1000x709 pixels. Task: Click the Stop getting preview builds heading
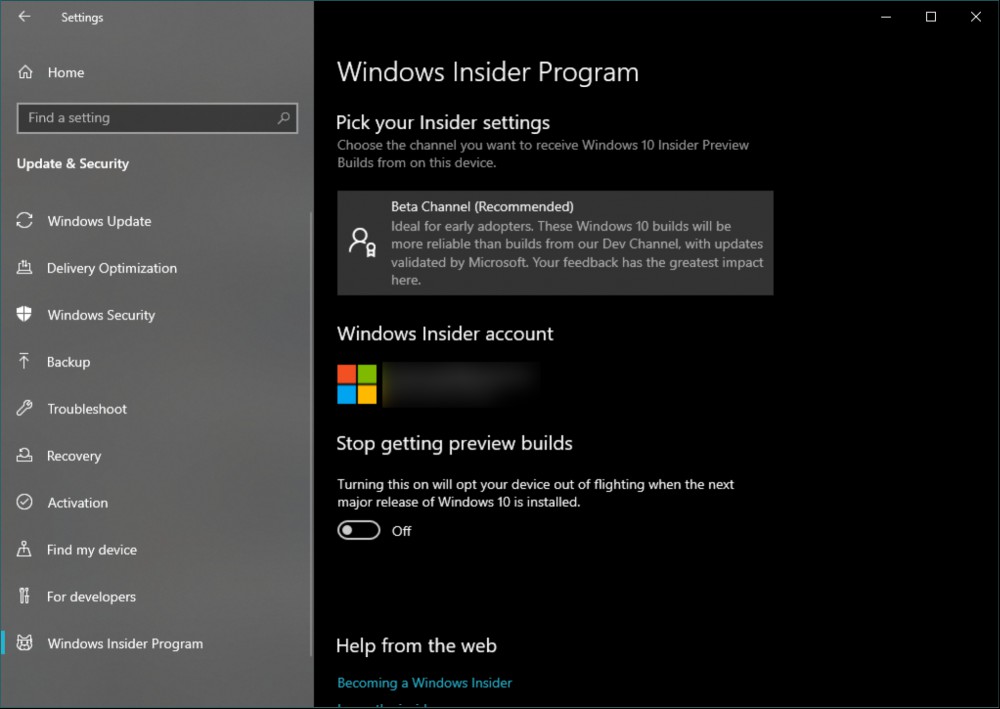tap(454, 443)
